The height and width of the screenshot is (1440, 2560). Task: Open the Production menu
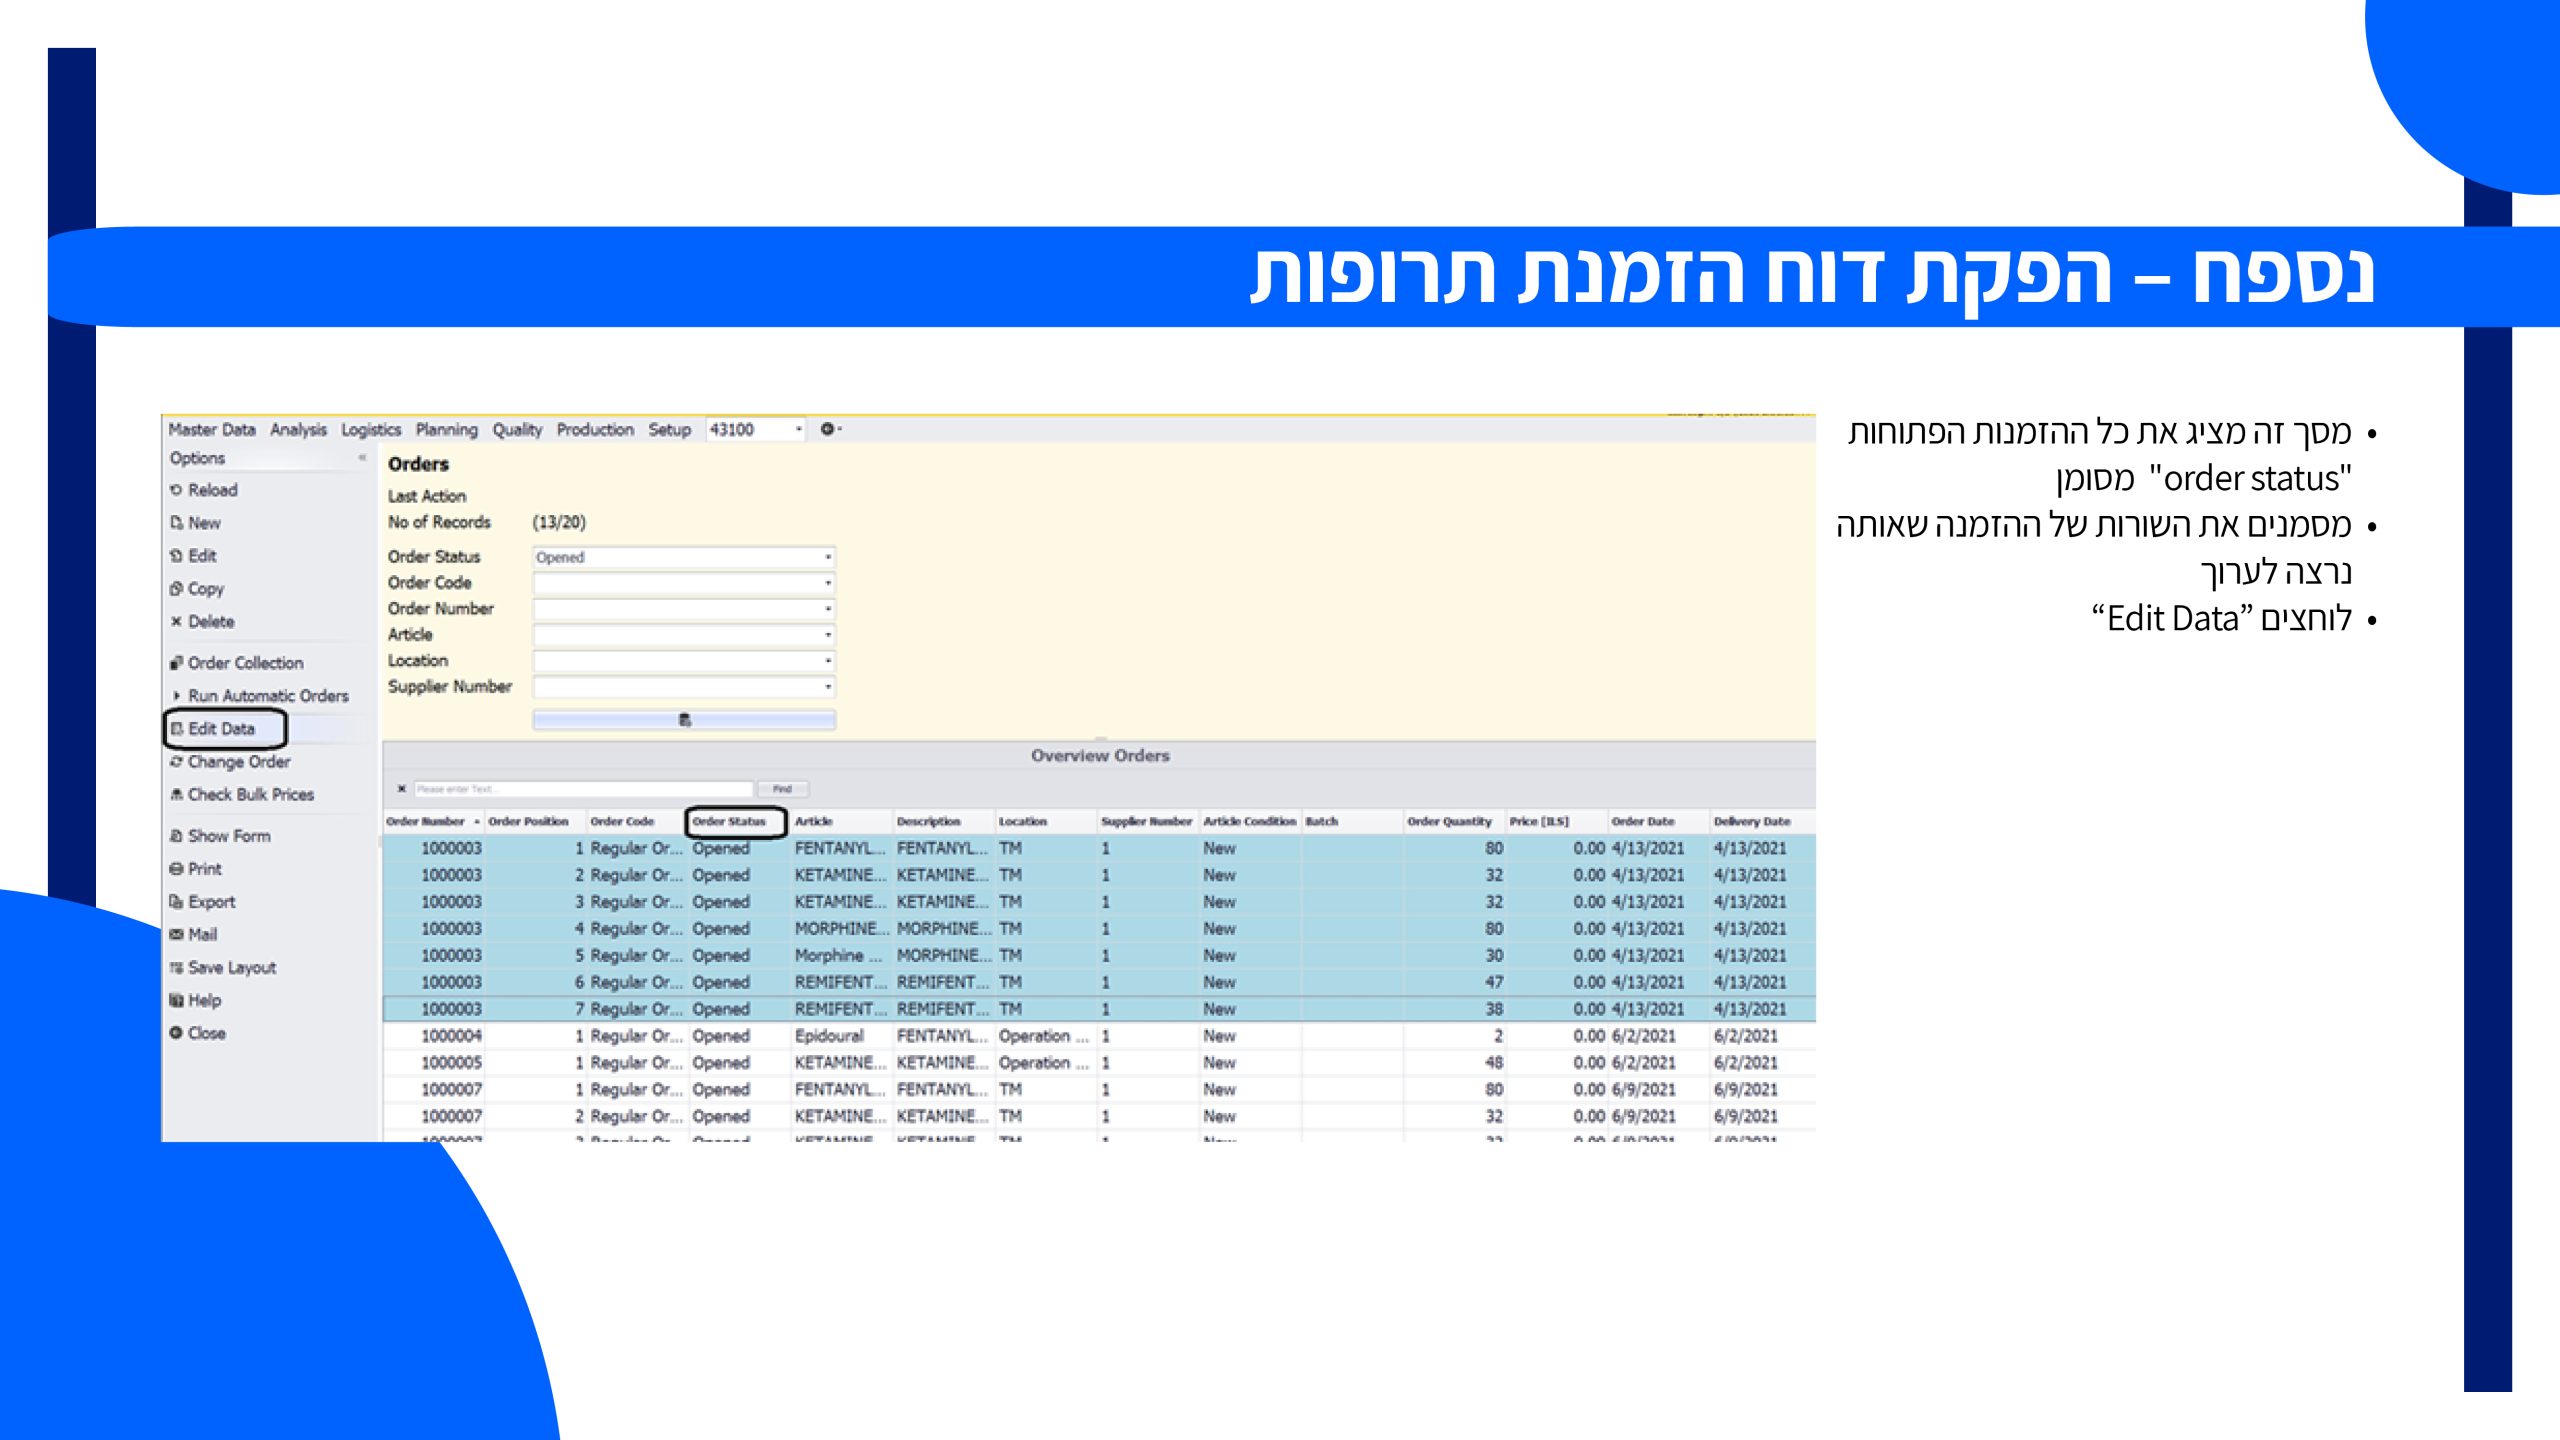(x=595, y=430)
